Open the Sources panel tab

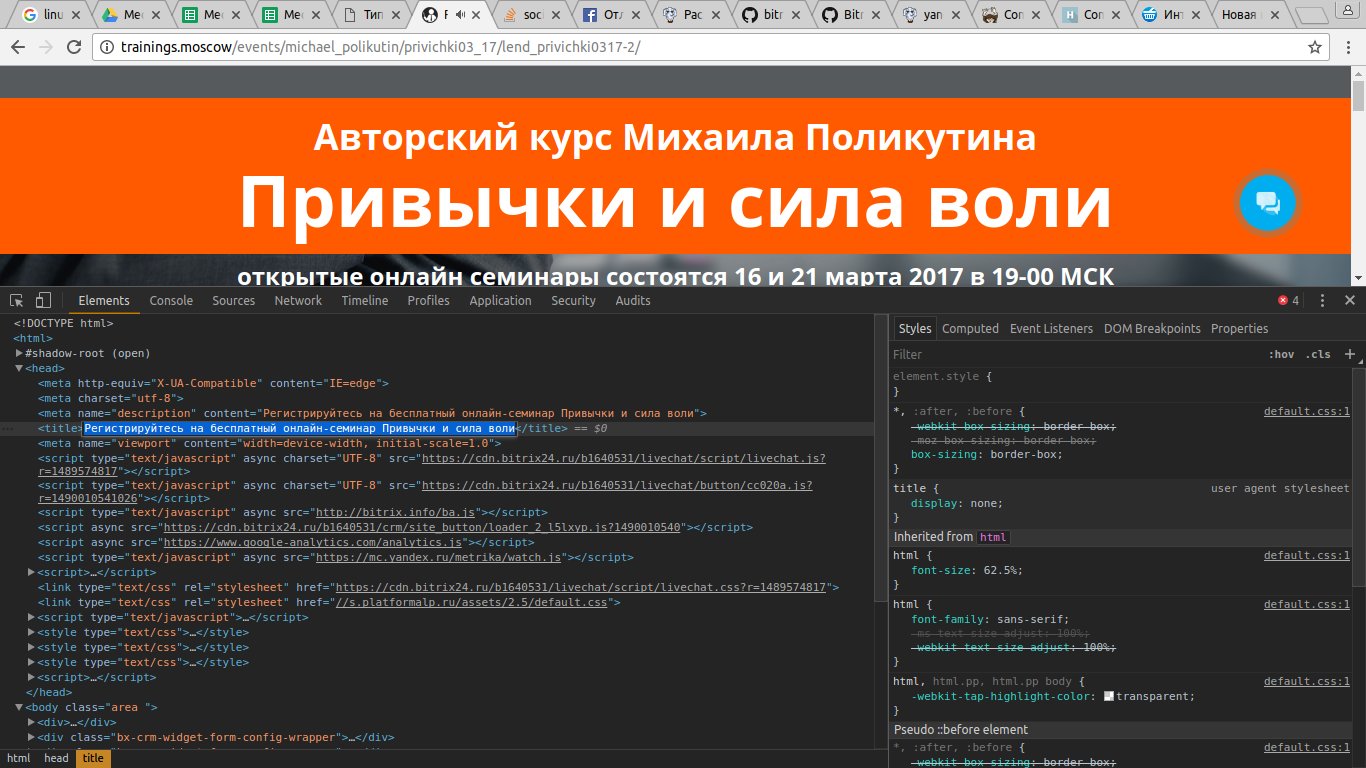[234, 300]
